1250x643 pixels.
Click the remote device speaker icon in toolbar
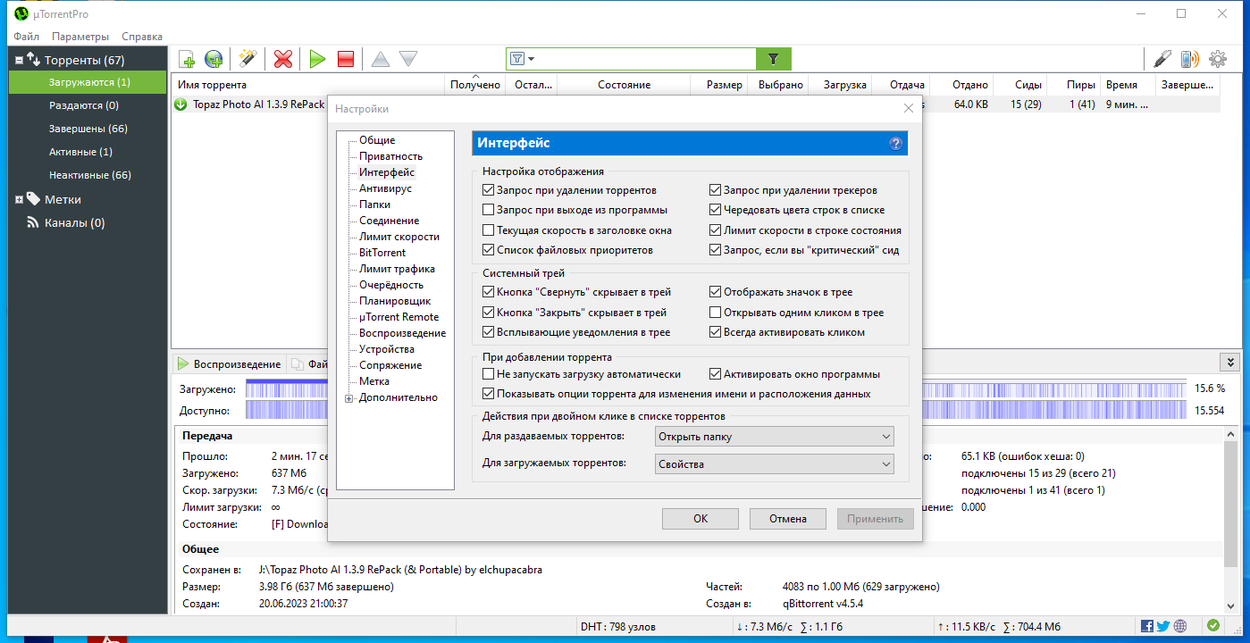coord(1190,59)
